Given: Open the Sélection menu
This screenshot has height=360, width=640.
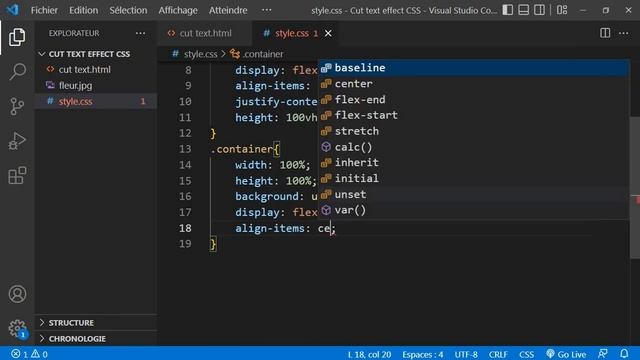Looking at the screenshot, I should click(128, 10).
